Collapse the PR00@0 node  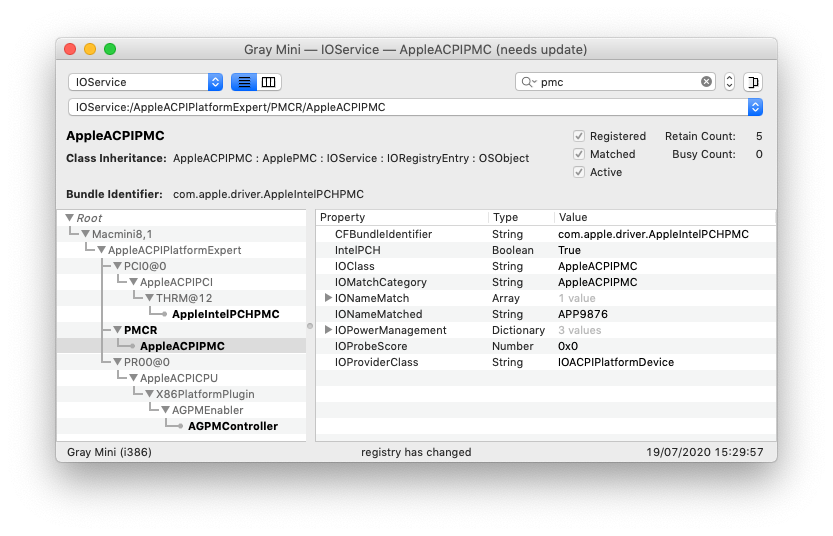117,362
